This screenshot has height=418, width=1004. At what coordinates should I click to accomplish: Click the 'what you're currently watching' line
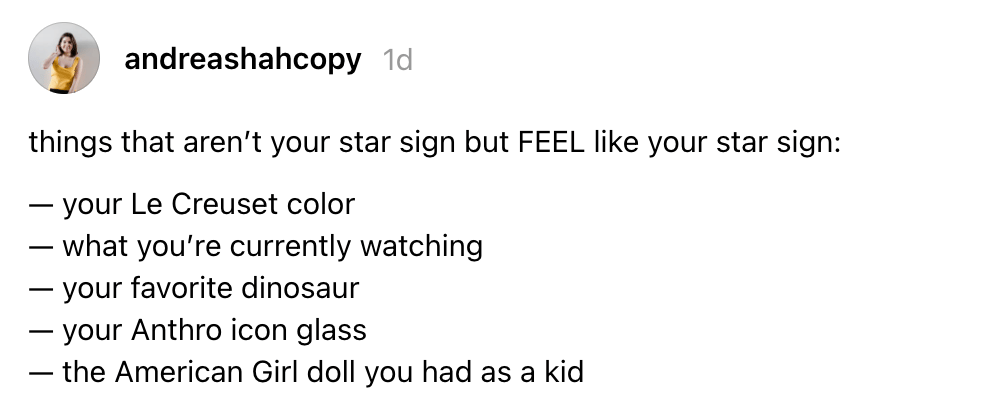[x=255, y=246]
